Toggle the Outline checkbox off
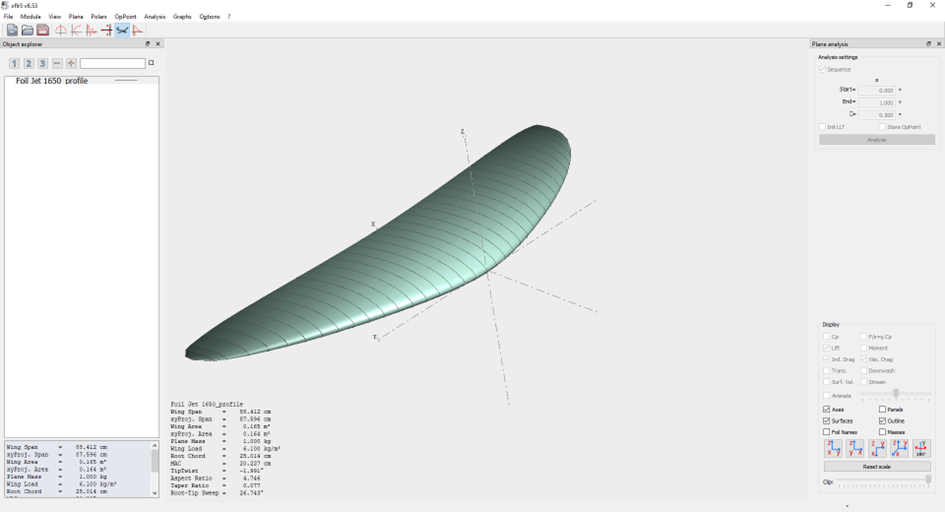 click(882, 421)
